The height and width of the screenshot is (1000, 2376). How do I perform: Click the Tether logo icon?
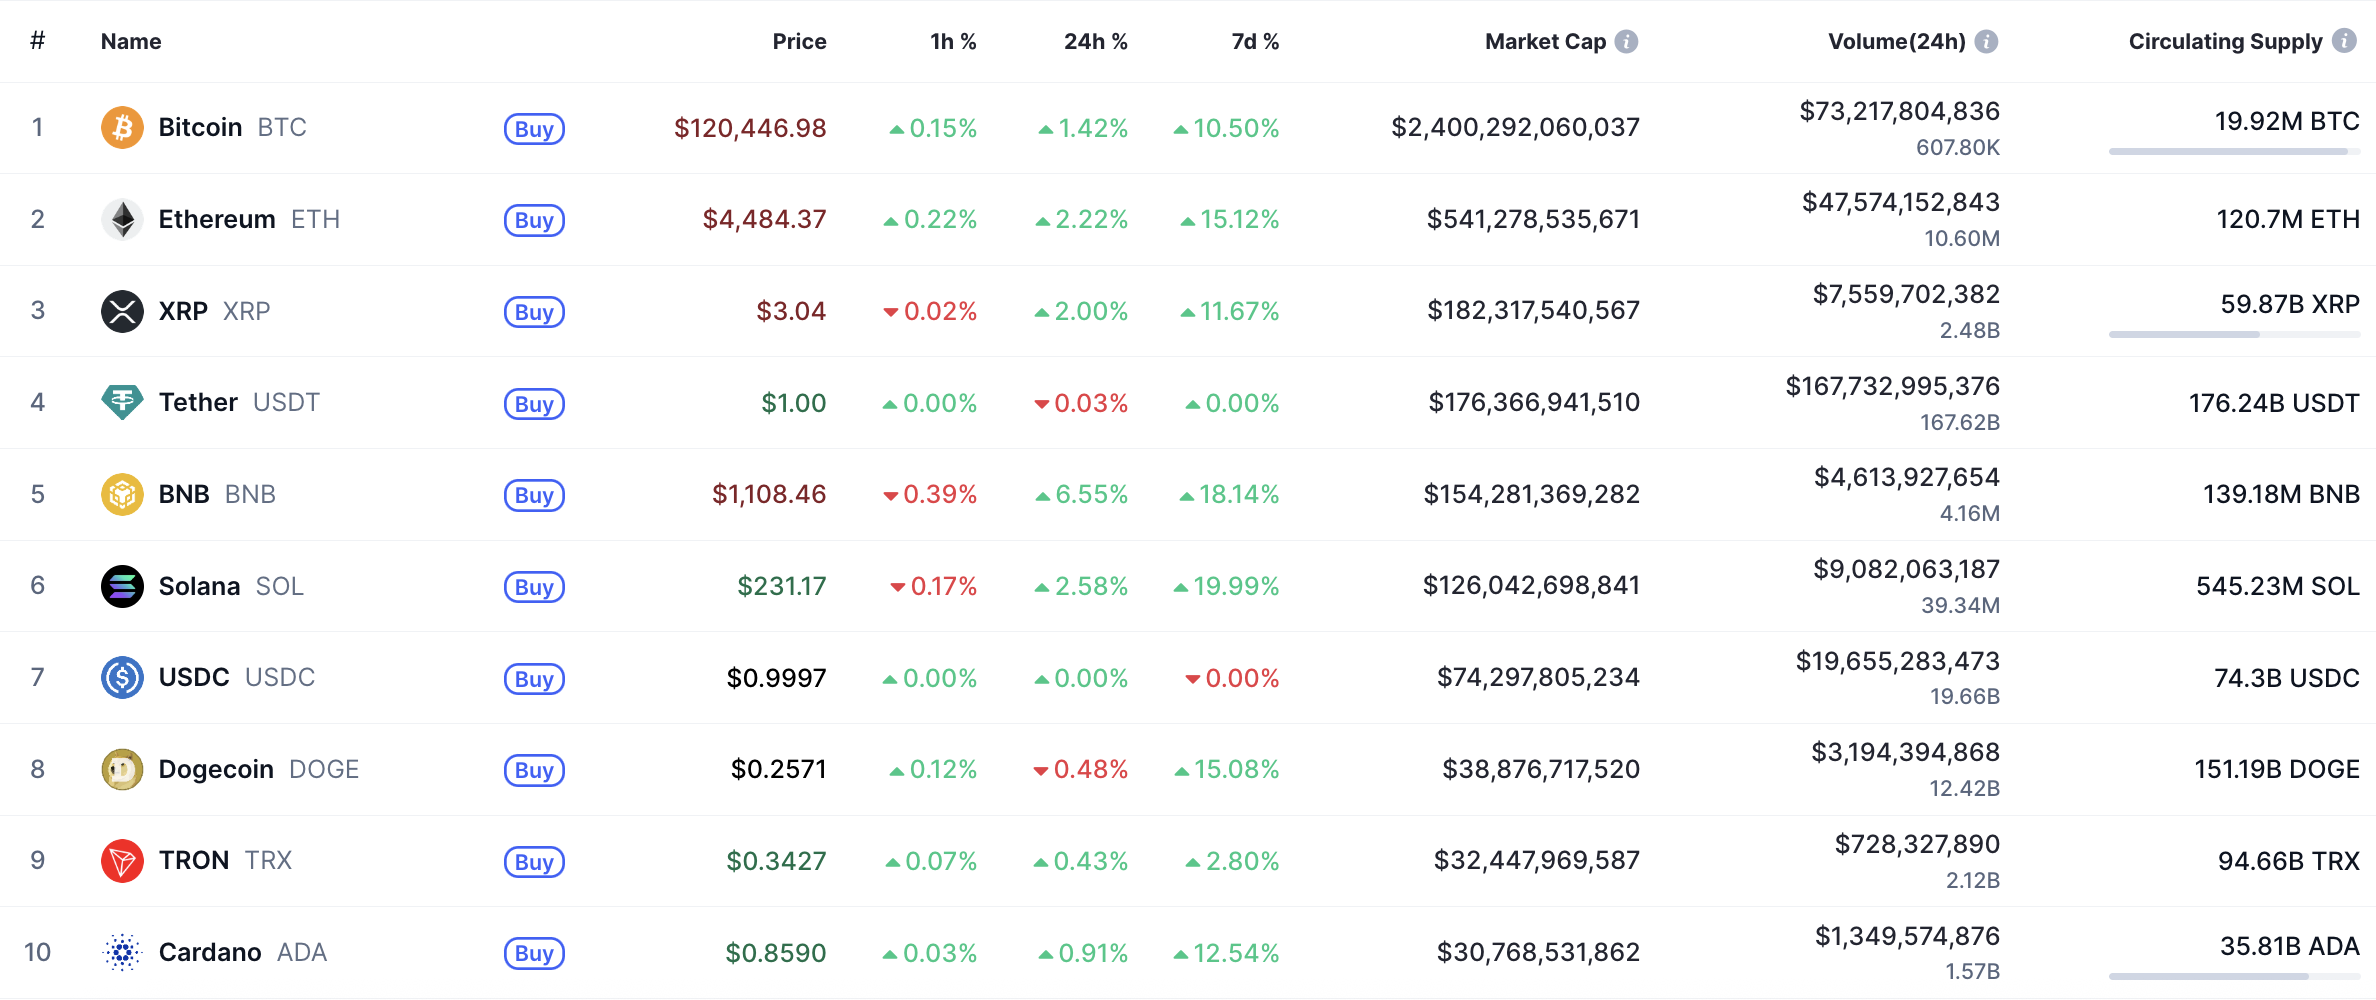(122, 403)
